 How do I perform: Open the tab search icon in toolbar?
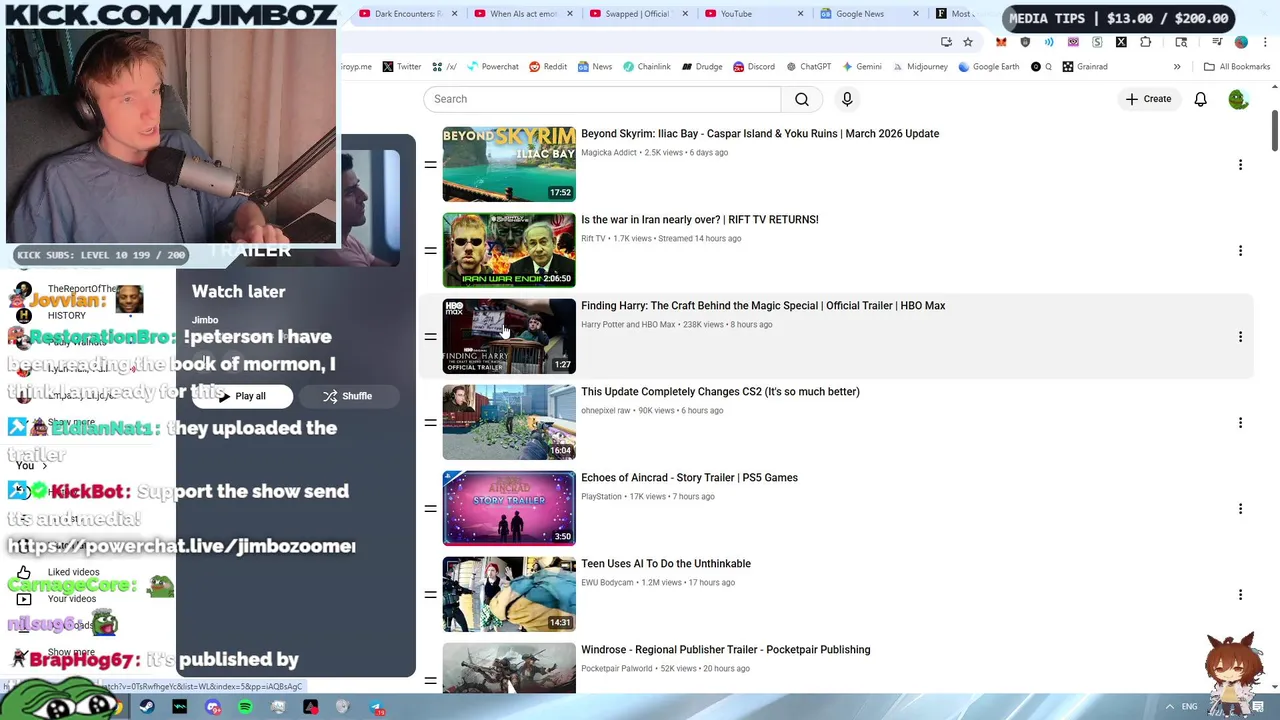coord(1181,42)
